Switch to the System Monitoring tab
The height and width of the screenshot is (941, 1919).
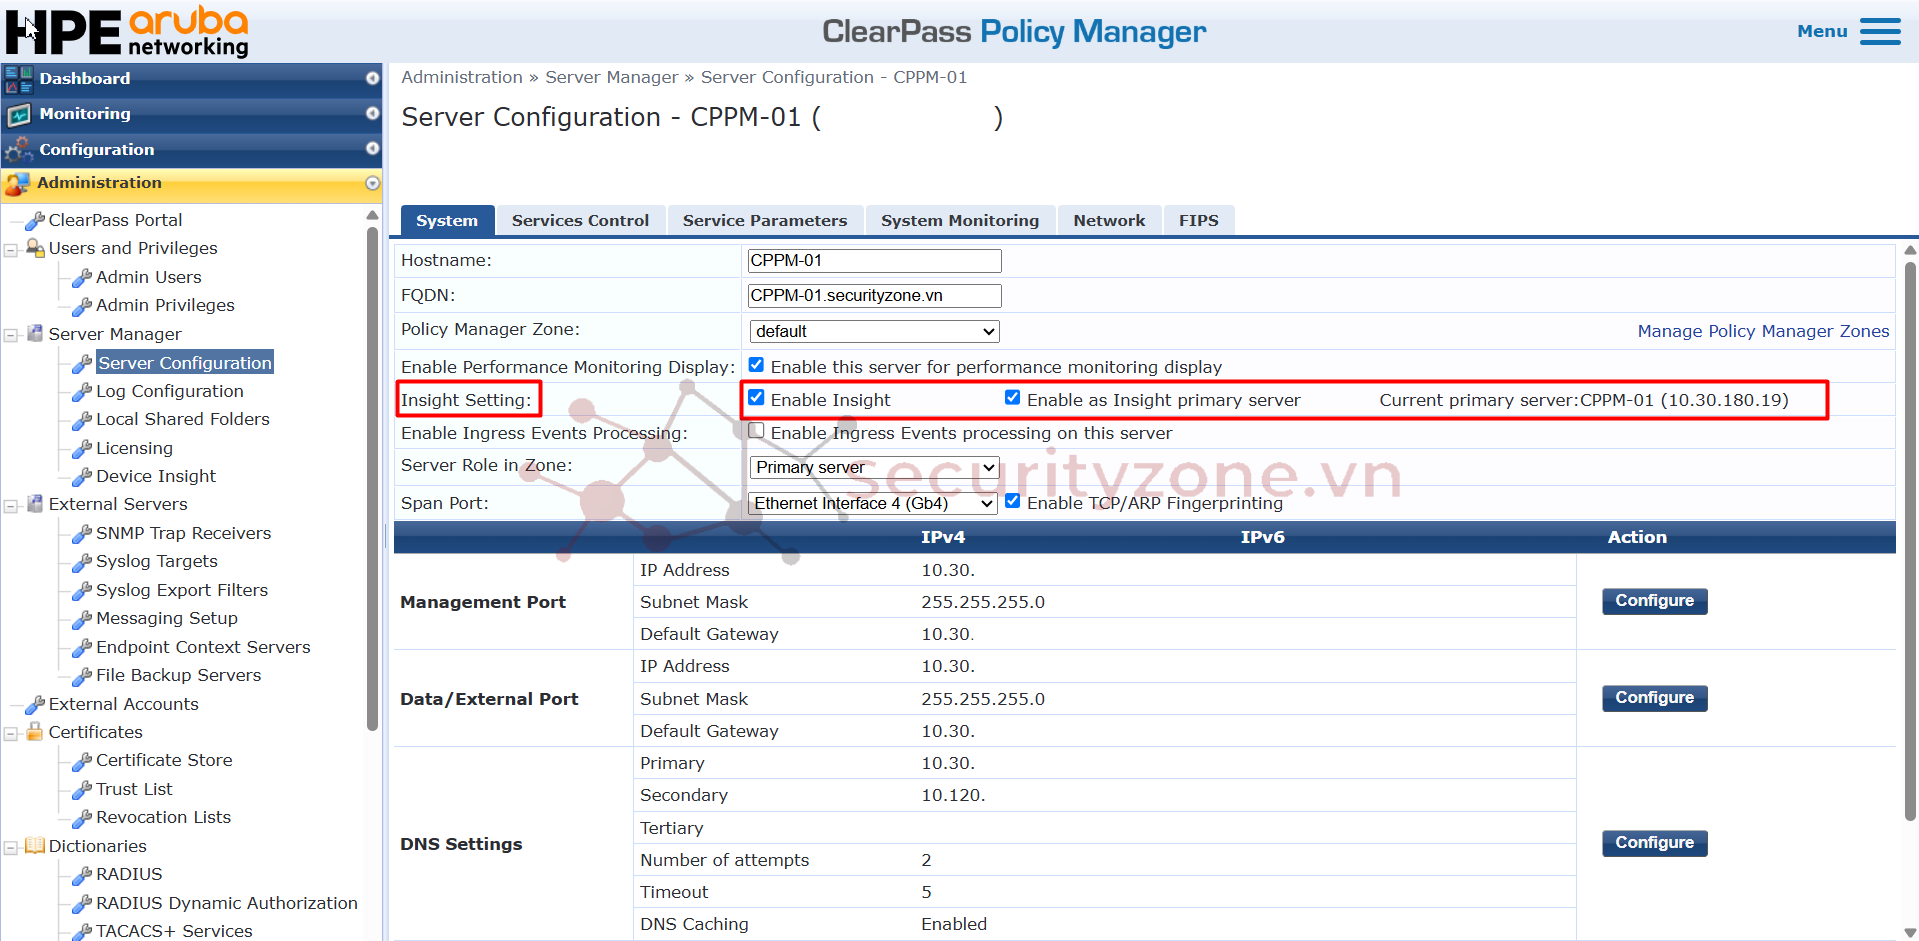tap(960, 221)
